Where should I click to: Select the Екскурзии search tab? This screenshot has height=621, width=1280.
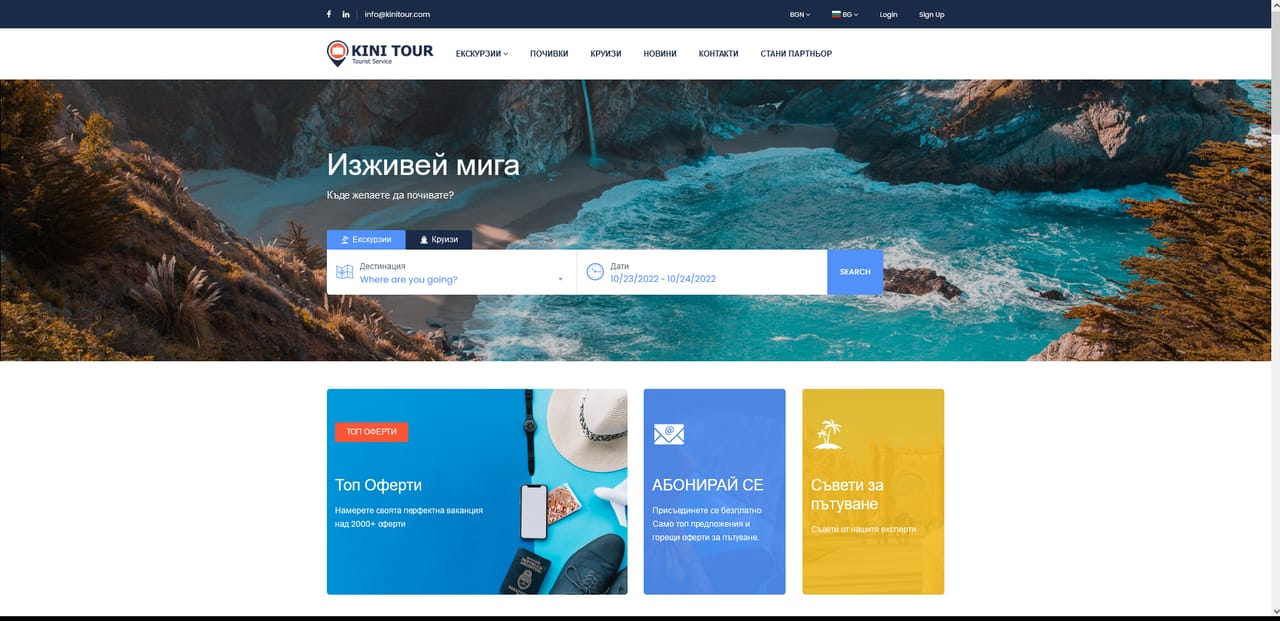click(x=366, y=240)
